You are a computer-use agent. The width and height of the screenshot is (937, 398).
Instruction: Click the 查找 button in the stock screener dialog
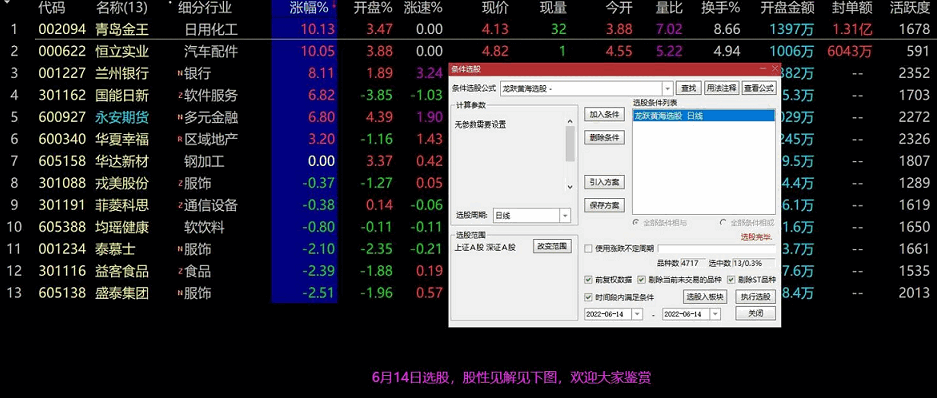689,88
